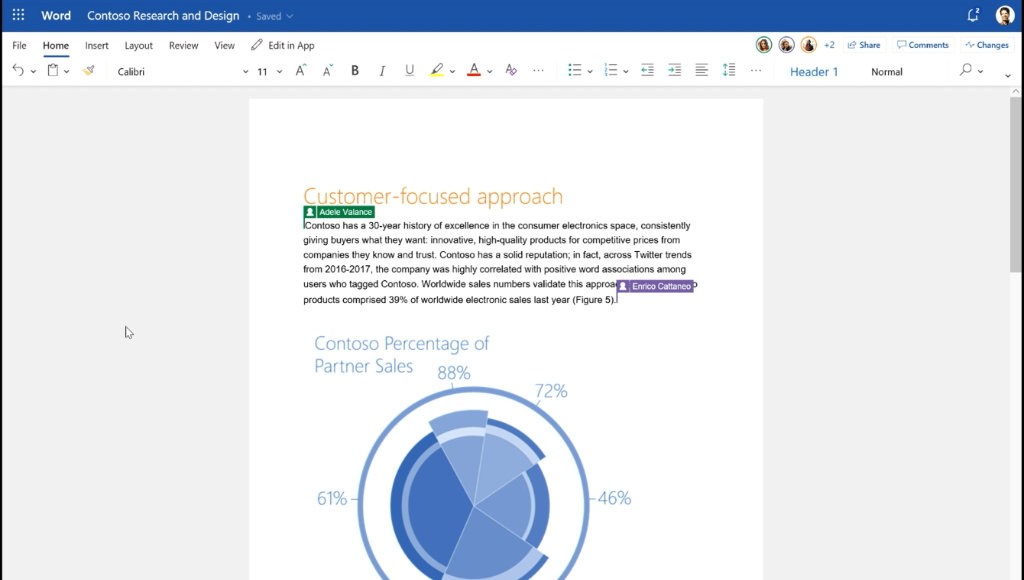Select the second collaborator avatar with purple ring
Screen dimensions: 1024x580
click(x=786, y=44)
